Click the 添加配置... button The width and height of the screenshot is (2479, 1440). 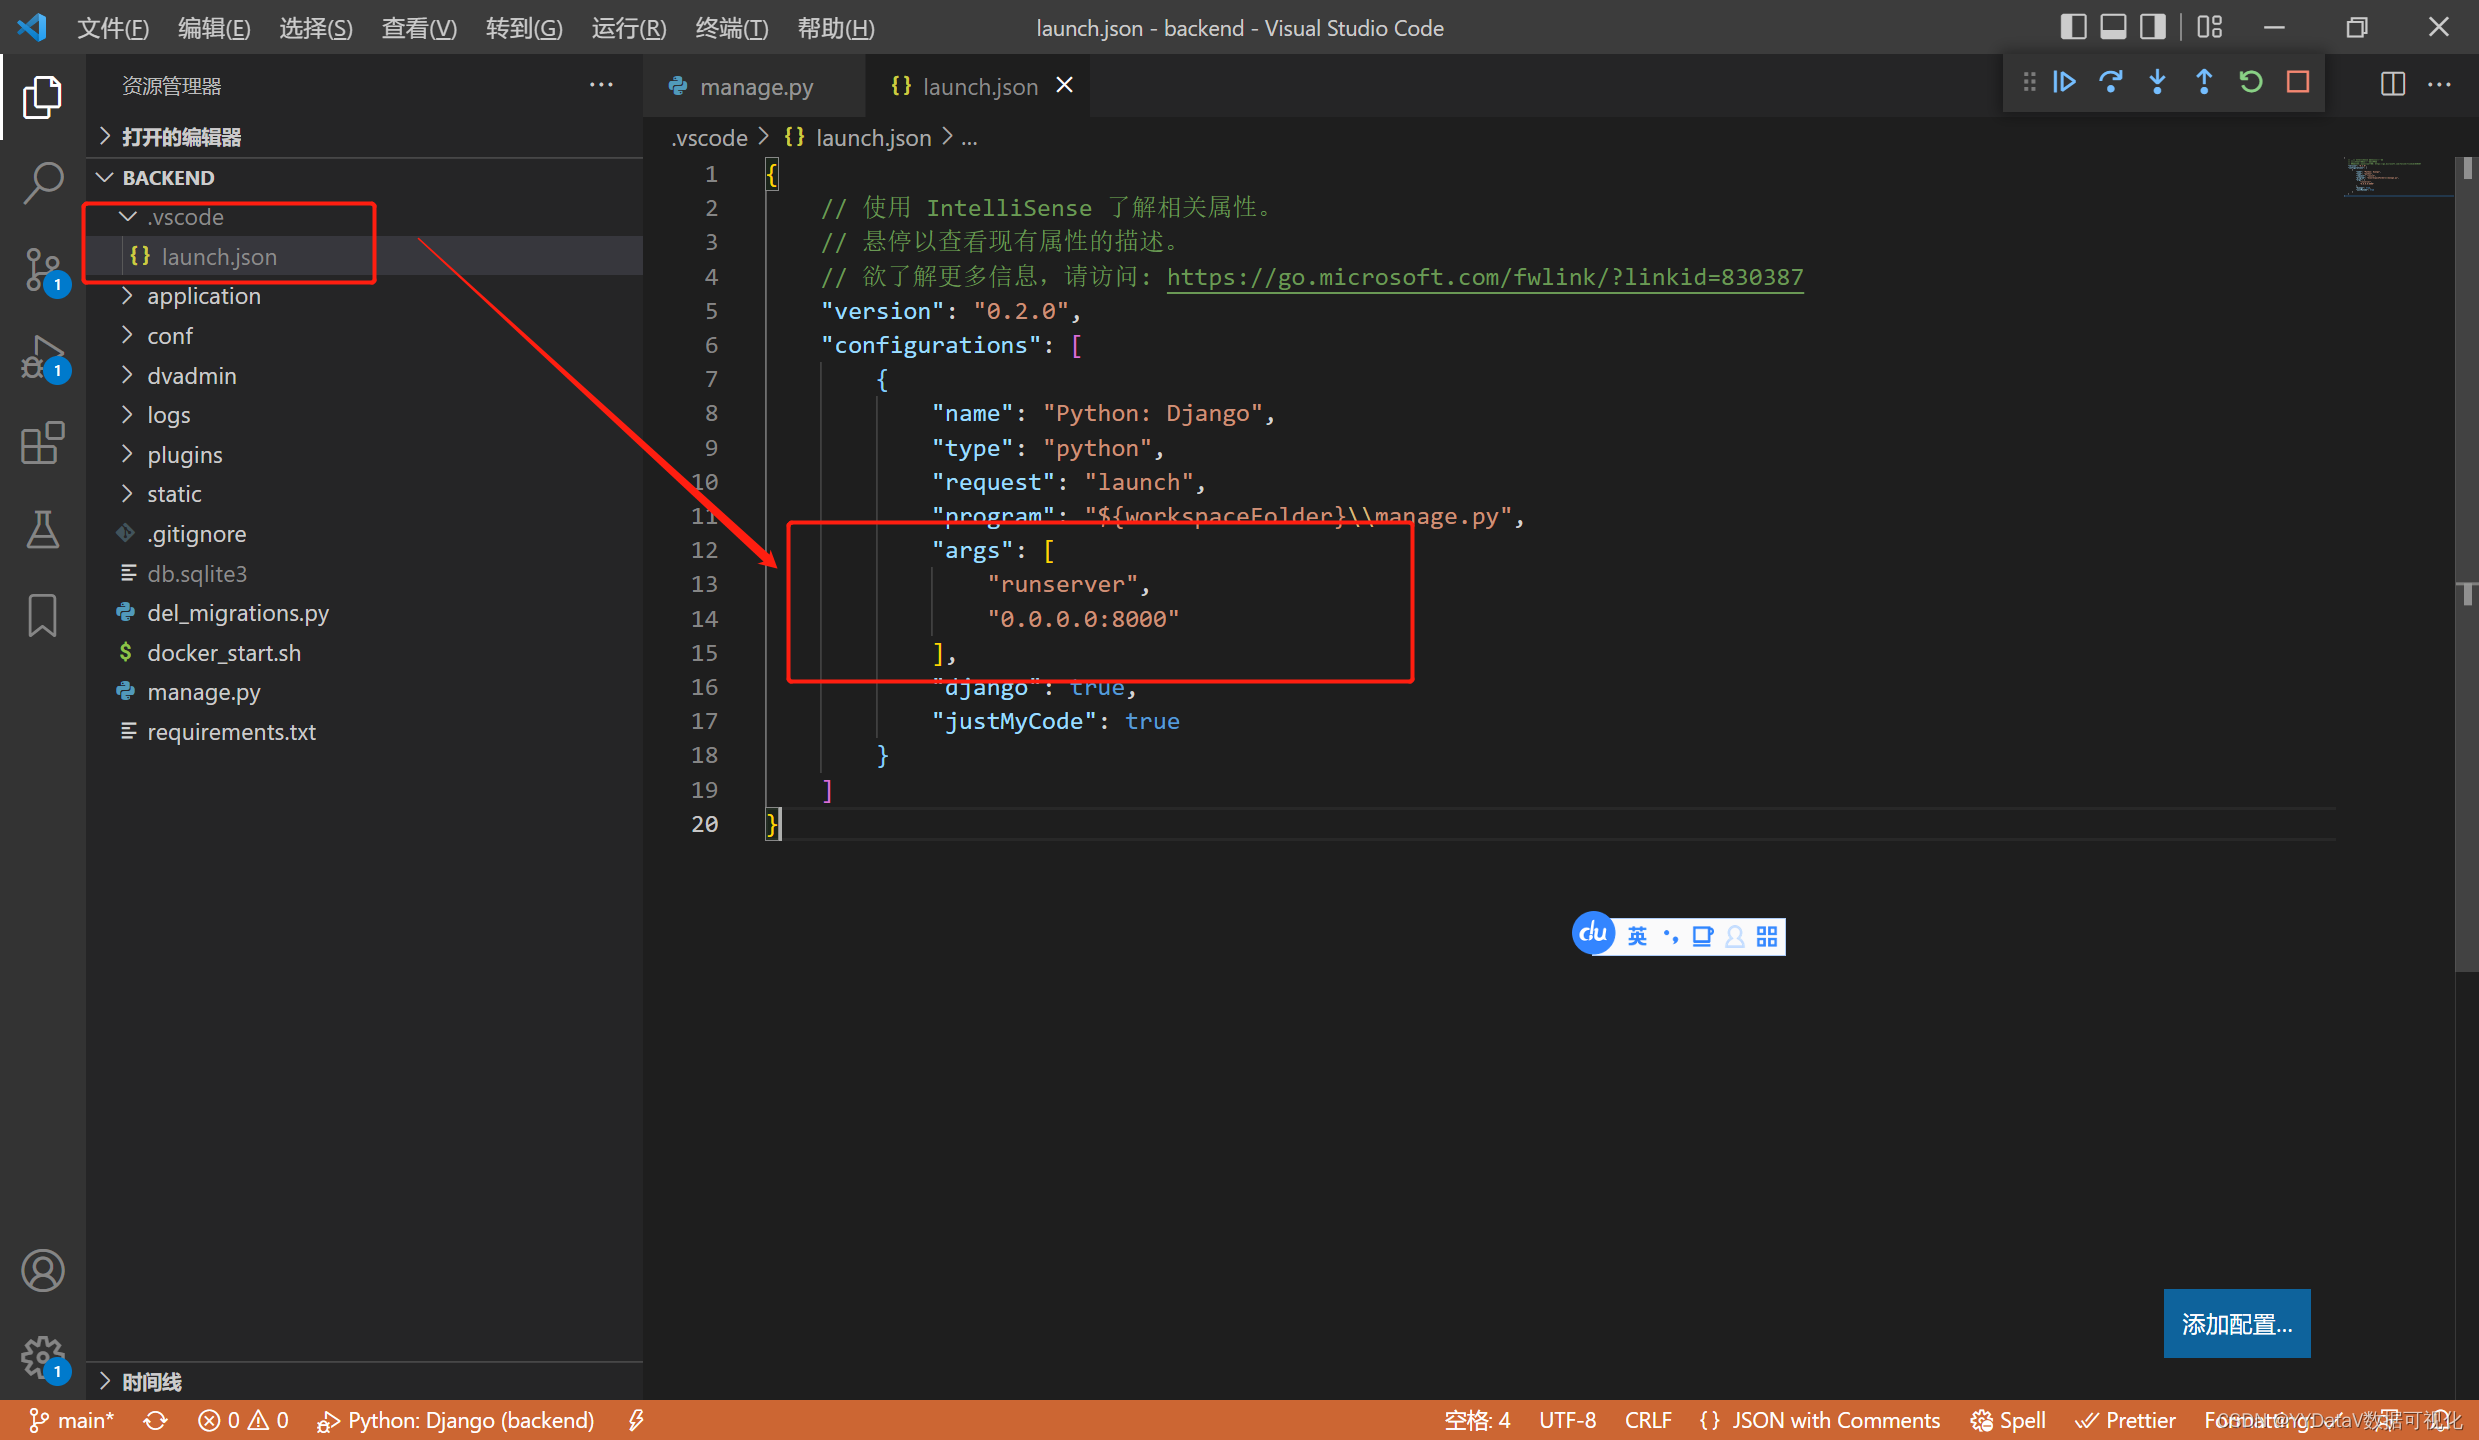2236,1323
